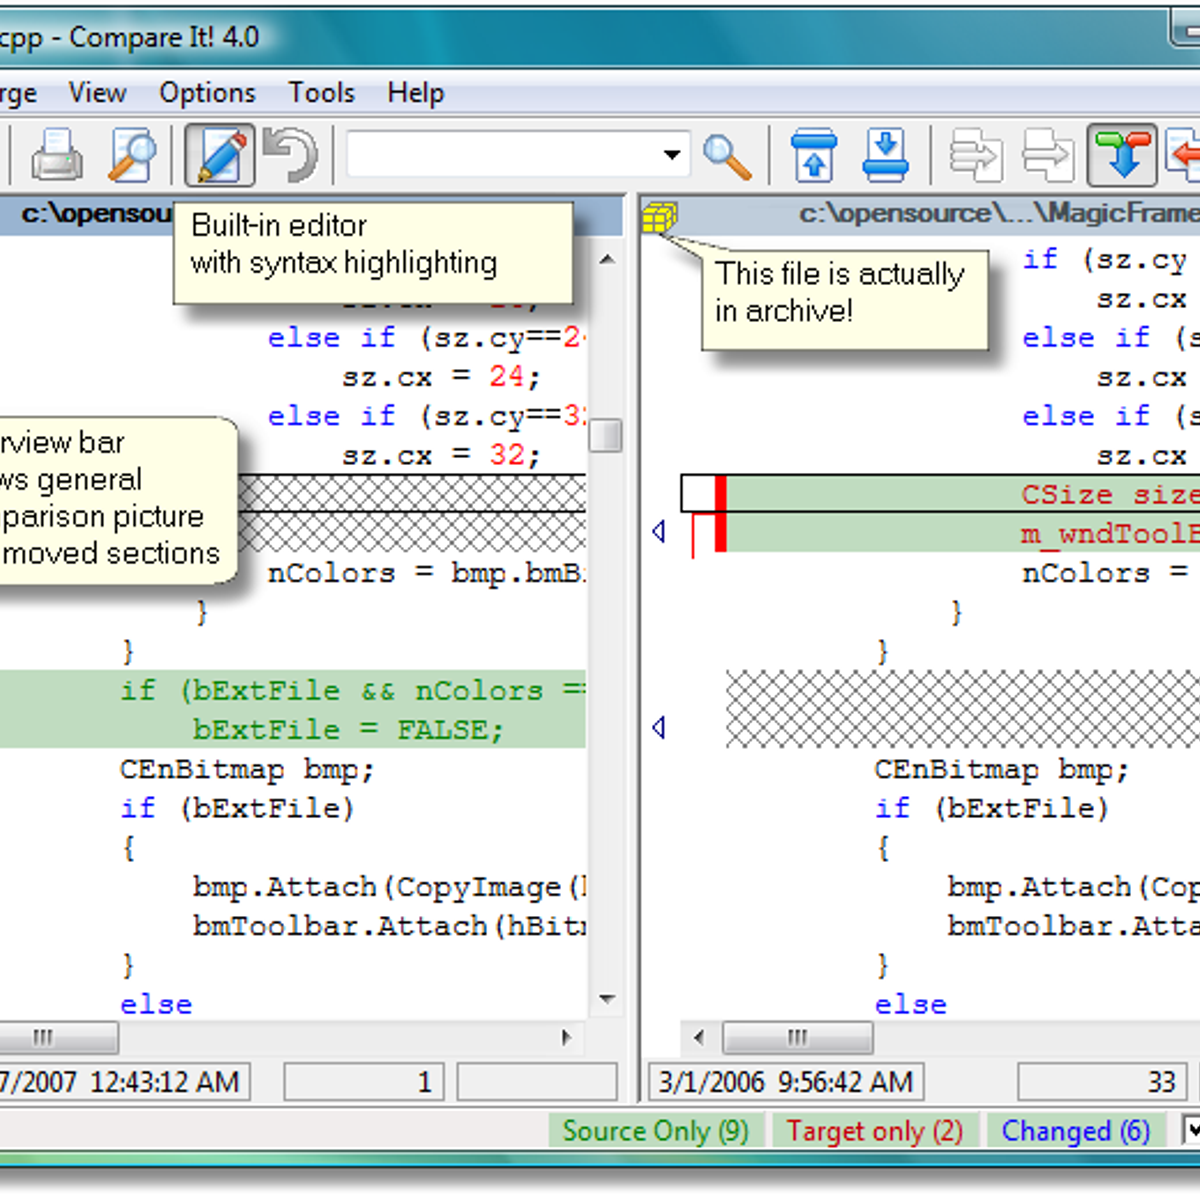Click 'CEnBitmap bmp;' in left pane
The image size is (1200, 1200).
coord(247,769)
